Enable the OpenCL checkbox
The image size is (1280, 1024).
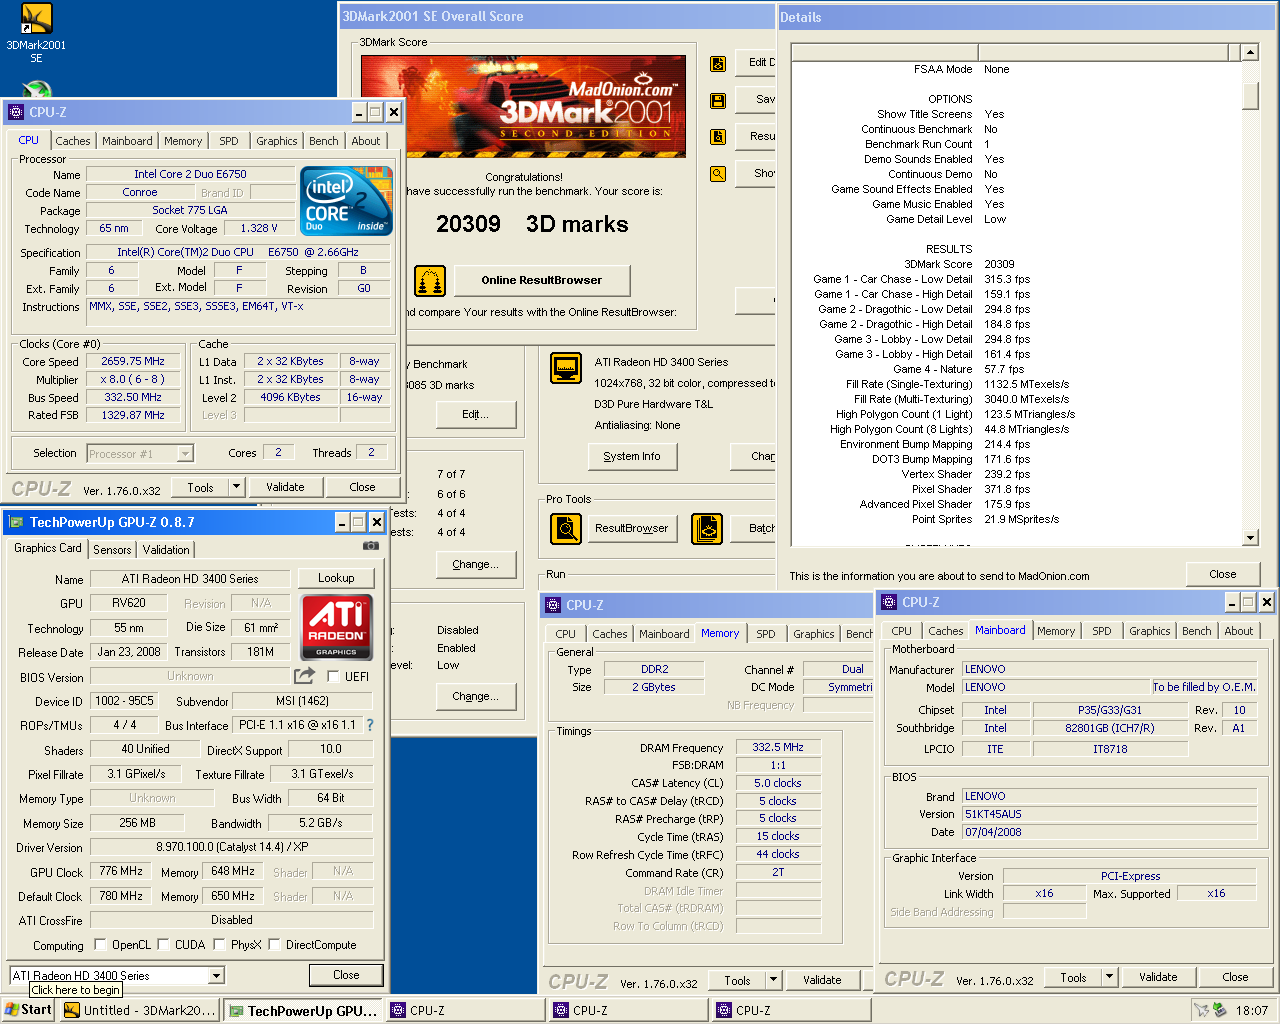[x=100, y=944]
